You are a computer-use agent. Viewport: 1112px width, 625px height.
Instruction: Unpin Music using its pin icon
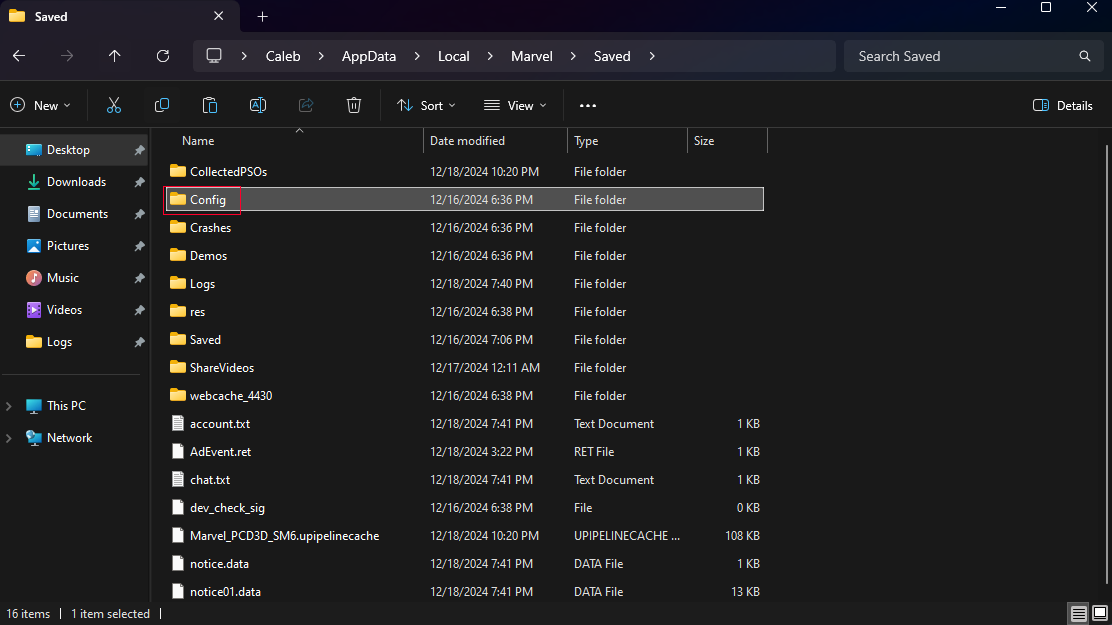point(139,278)
